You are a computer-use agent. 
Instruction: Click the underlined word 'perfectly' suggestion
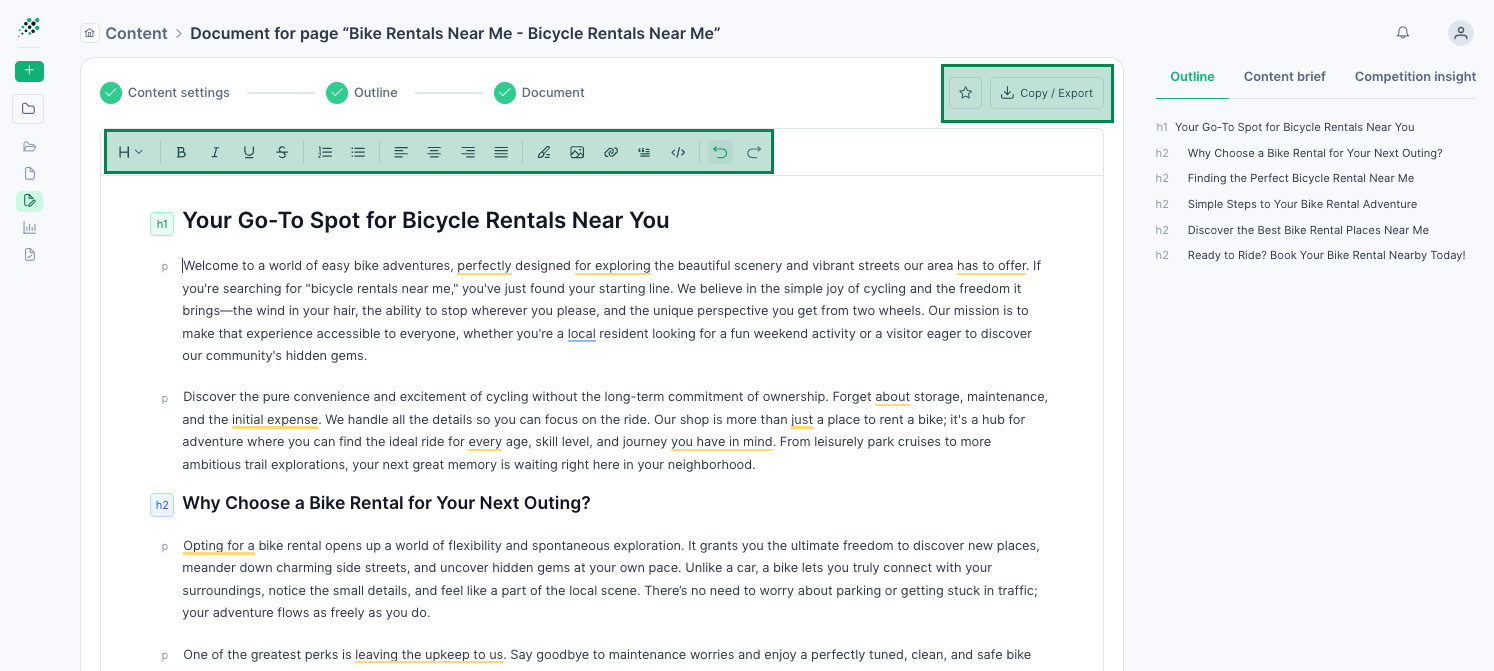[x=484, y=266]
